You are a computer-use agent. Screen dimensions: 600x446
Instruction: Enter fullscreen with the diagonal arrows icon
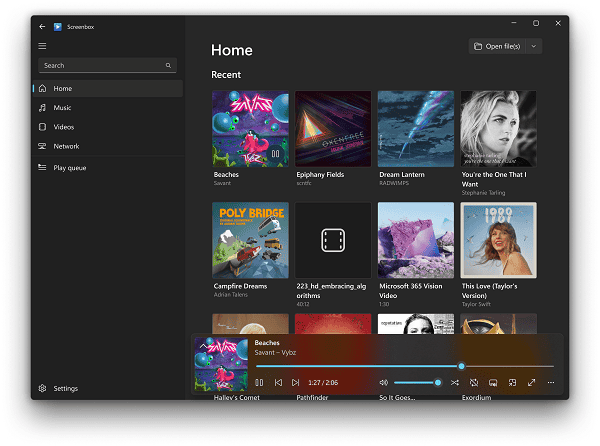point(532,383)
